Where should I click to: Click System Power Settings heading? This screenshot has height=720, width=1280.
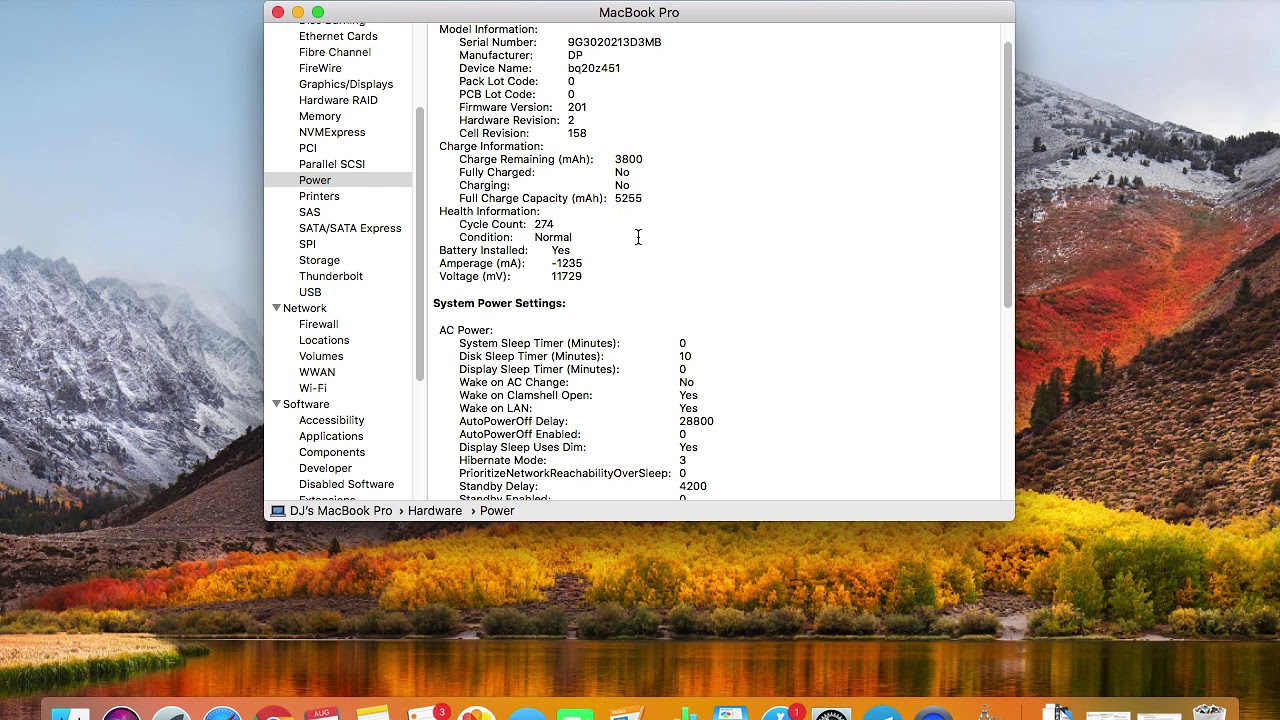tap(499, 303)
